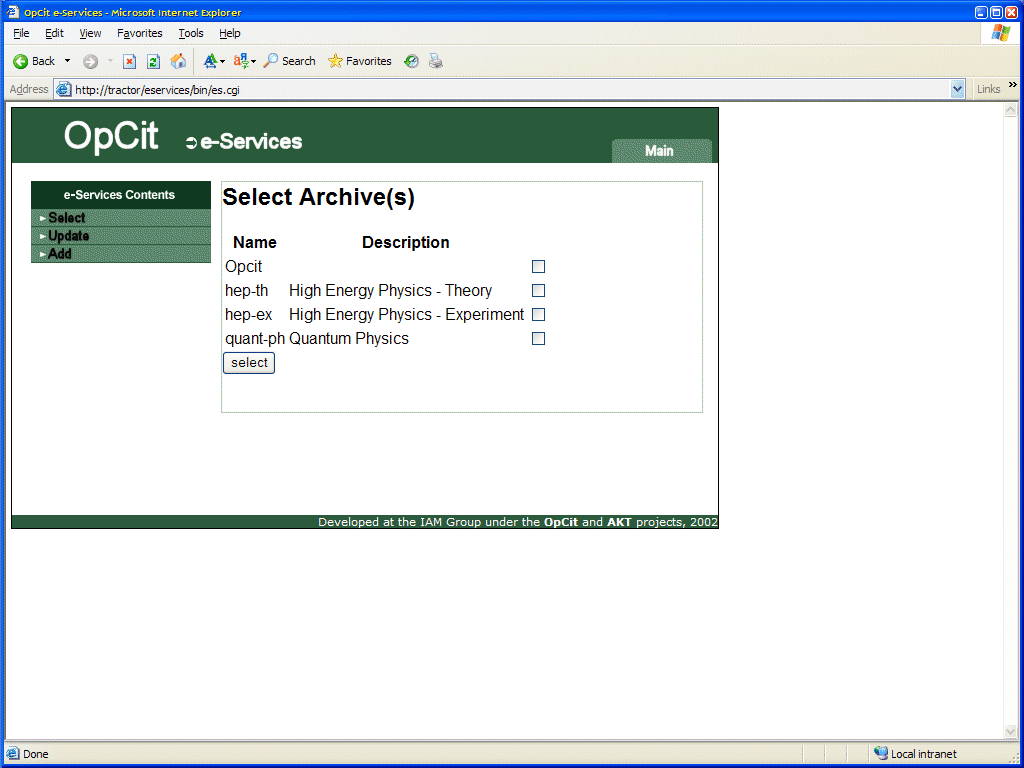
Task: Click the 'Opcit' archive name in the table
Action: (x=244, y=266)
